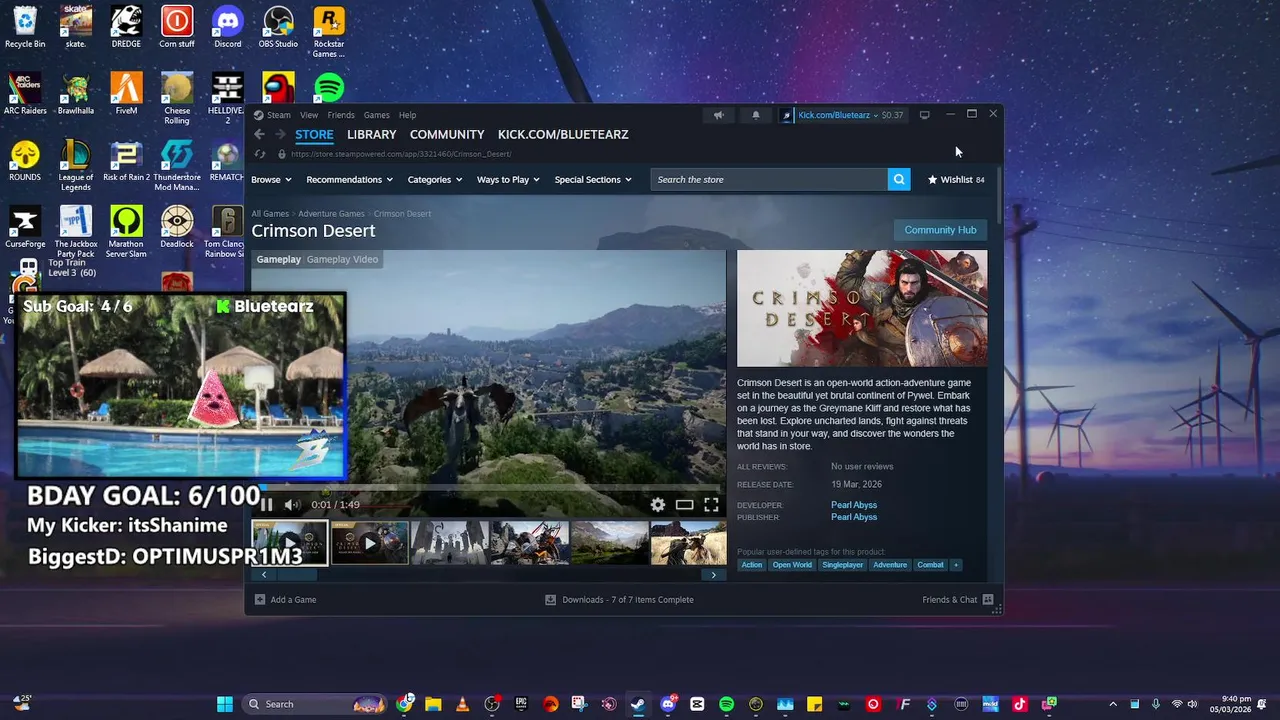The image size is (1280, 720).
Task: Open the Games menu
Action: 377,115
